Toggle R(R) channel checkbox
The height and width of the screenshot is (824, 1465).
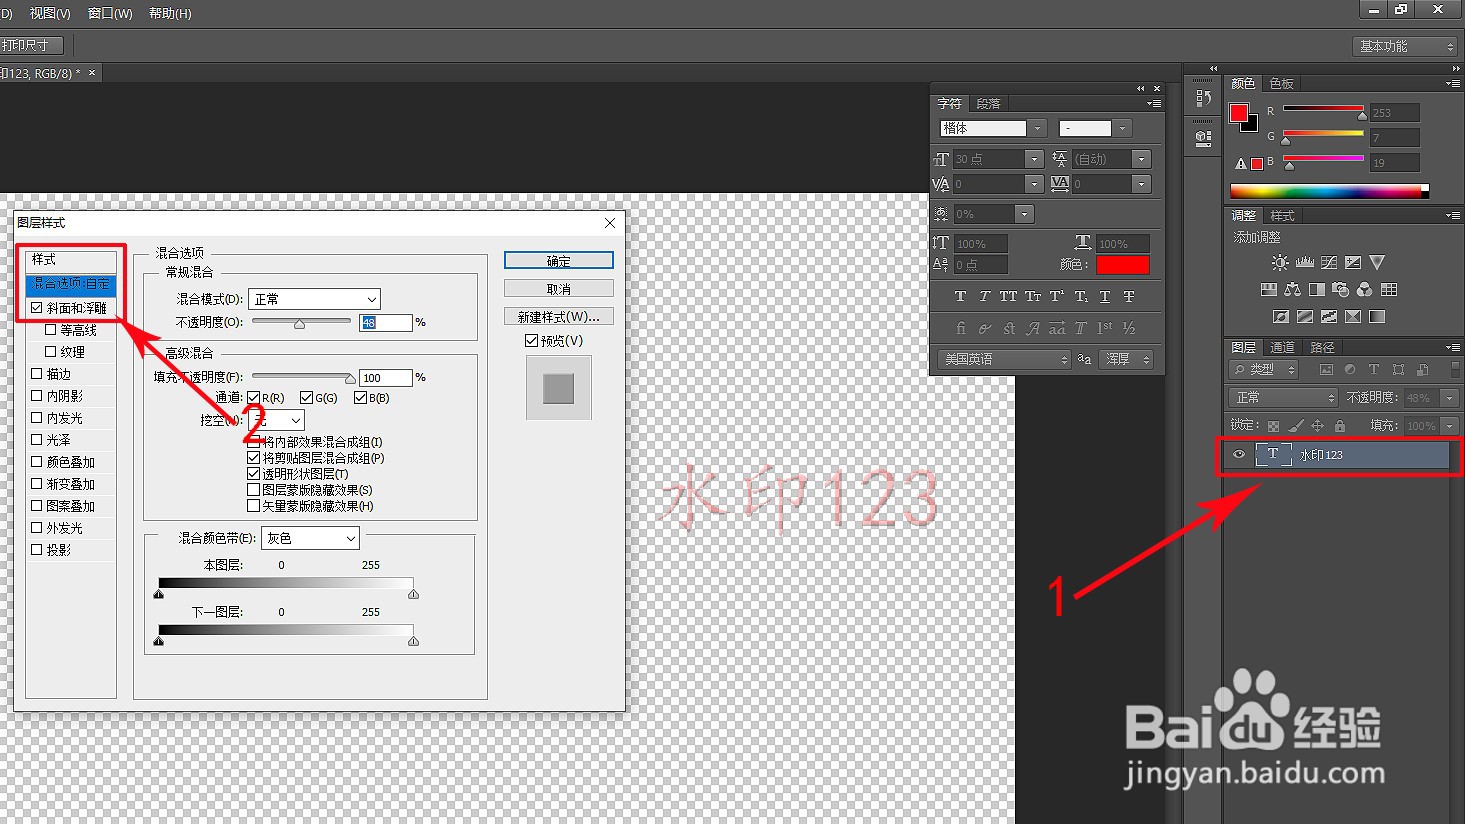254,398
